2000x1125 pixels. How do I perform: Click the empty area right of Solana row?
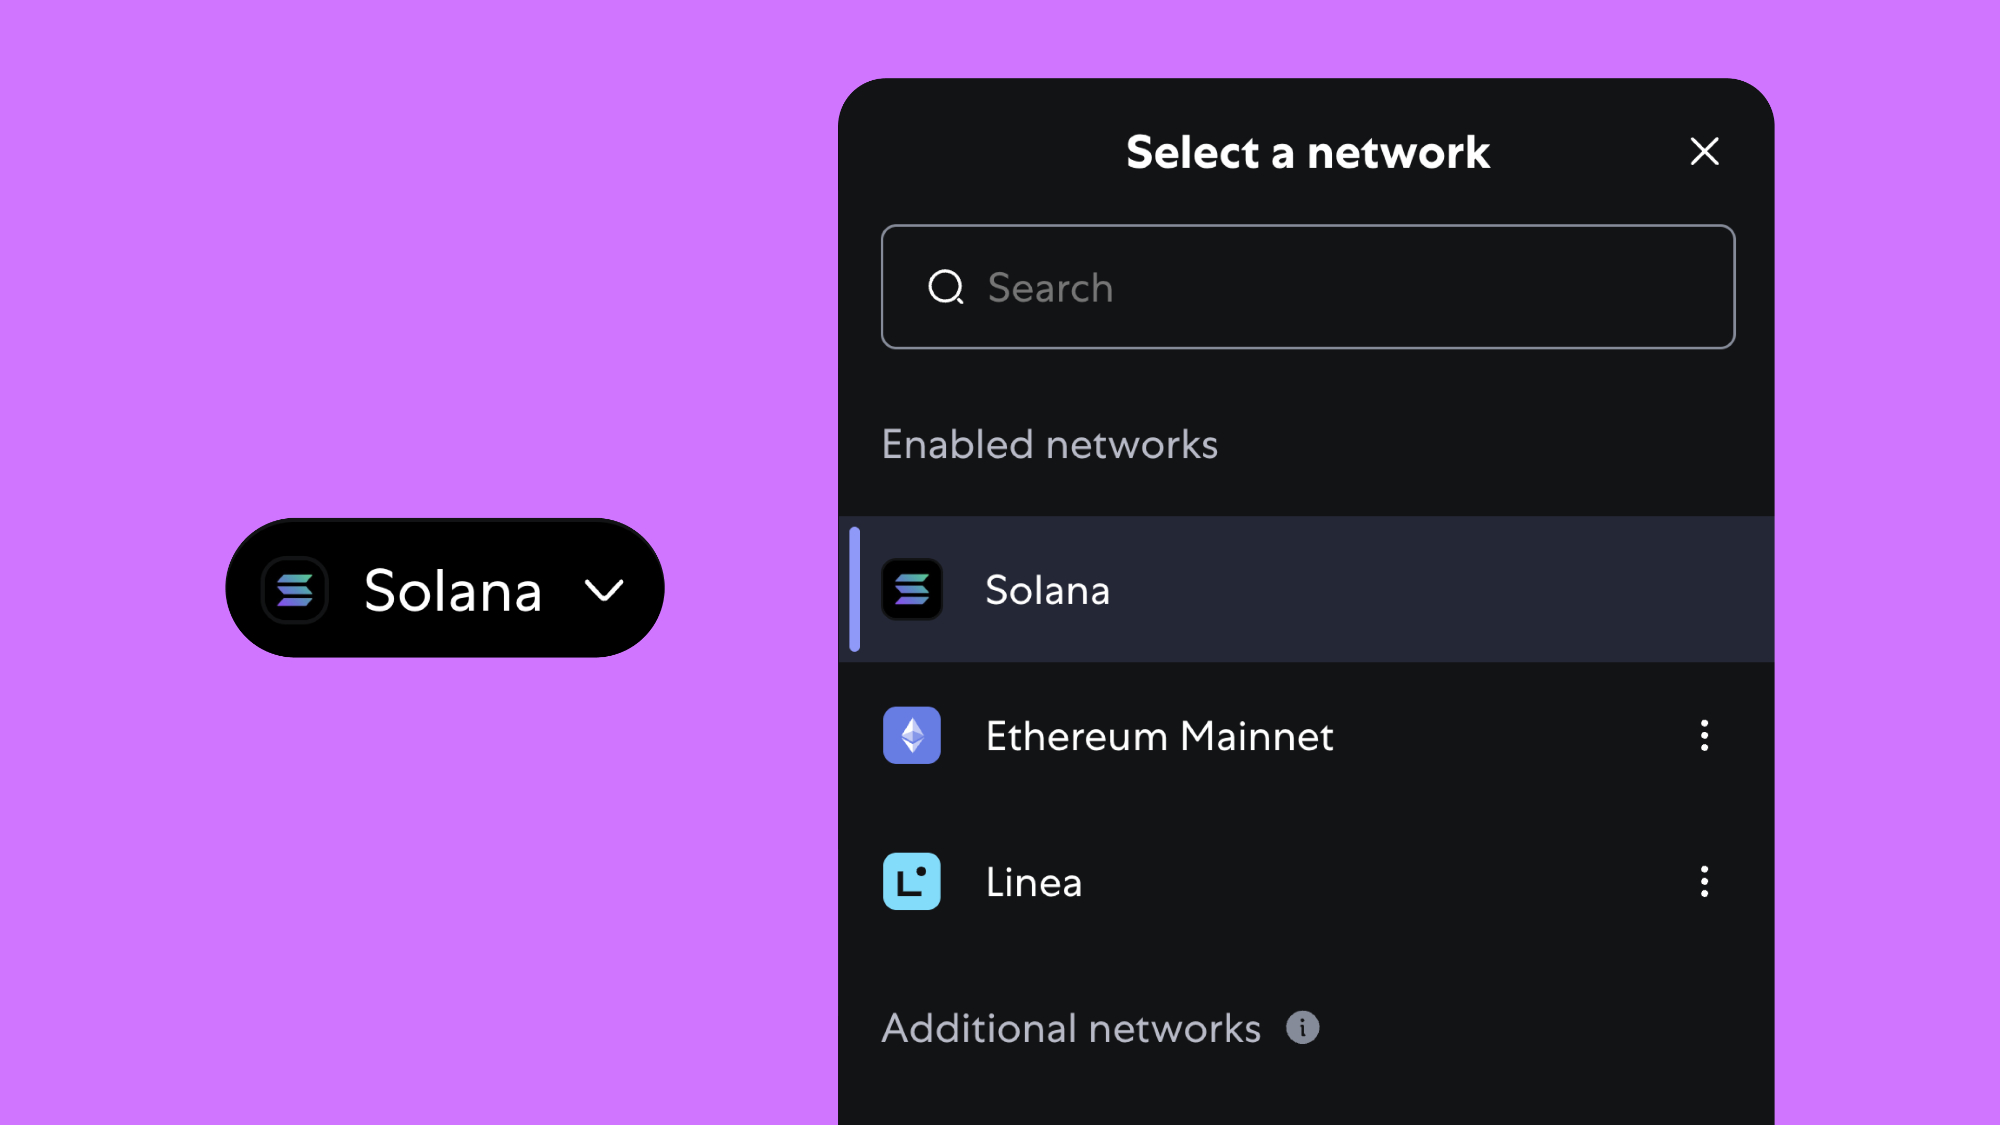[x=1450, y=590]
